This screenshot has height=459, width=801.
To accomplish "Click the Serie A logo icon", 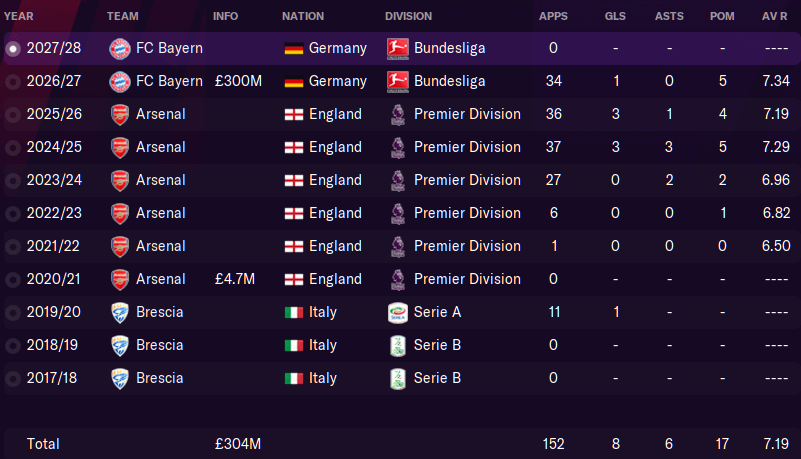I will [397, 312].
